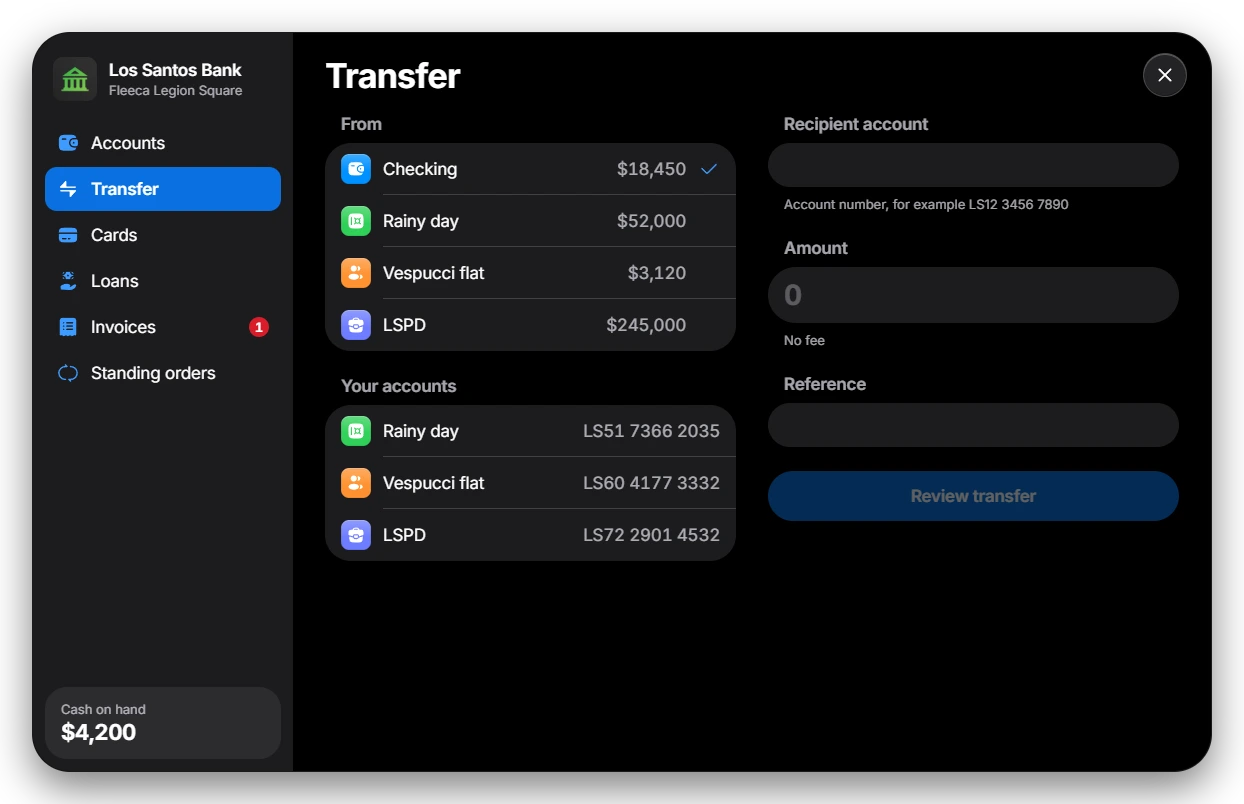Click the Fleeca Legion Square subtitle
1244x804 pixels.
pos(176,91)
